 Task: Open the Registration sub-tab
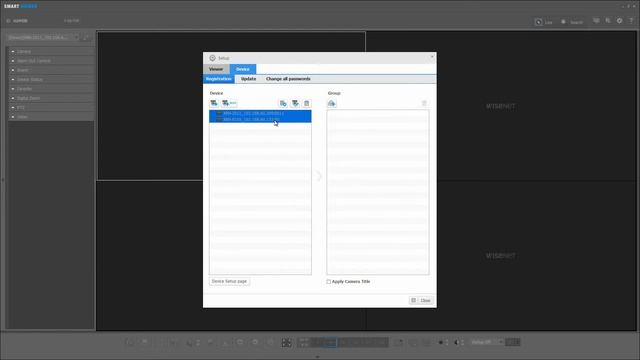point(219,79)
